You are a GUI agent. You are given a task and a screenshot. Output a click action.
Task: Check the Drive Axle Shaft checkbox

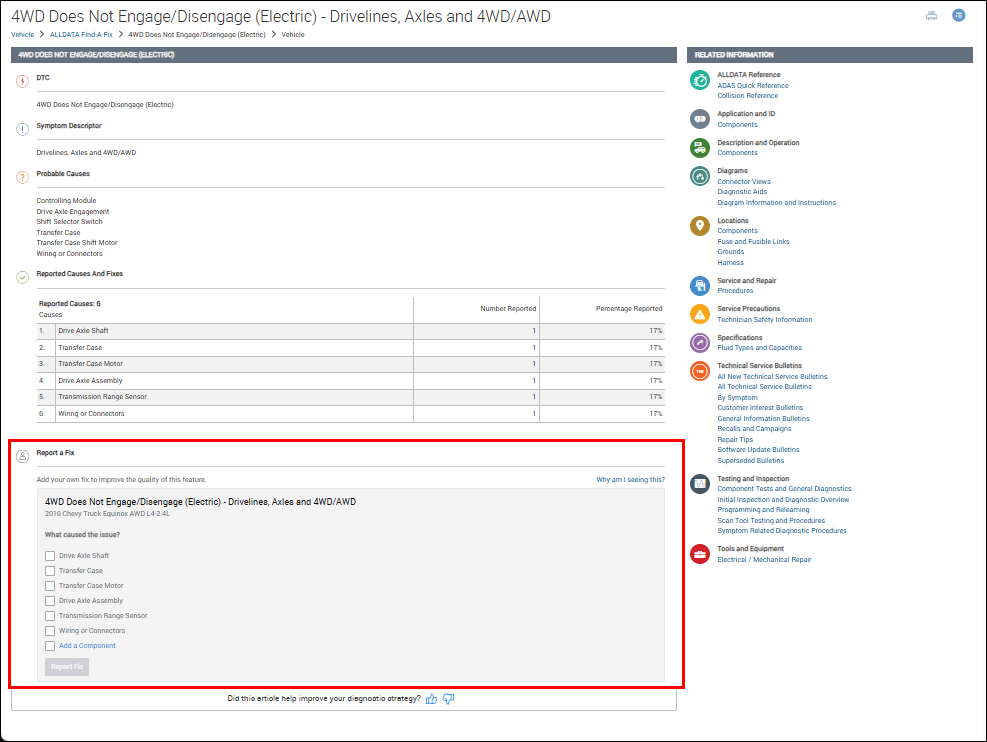click(x=50, y=556)
